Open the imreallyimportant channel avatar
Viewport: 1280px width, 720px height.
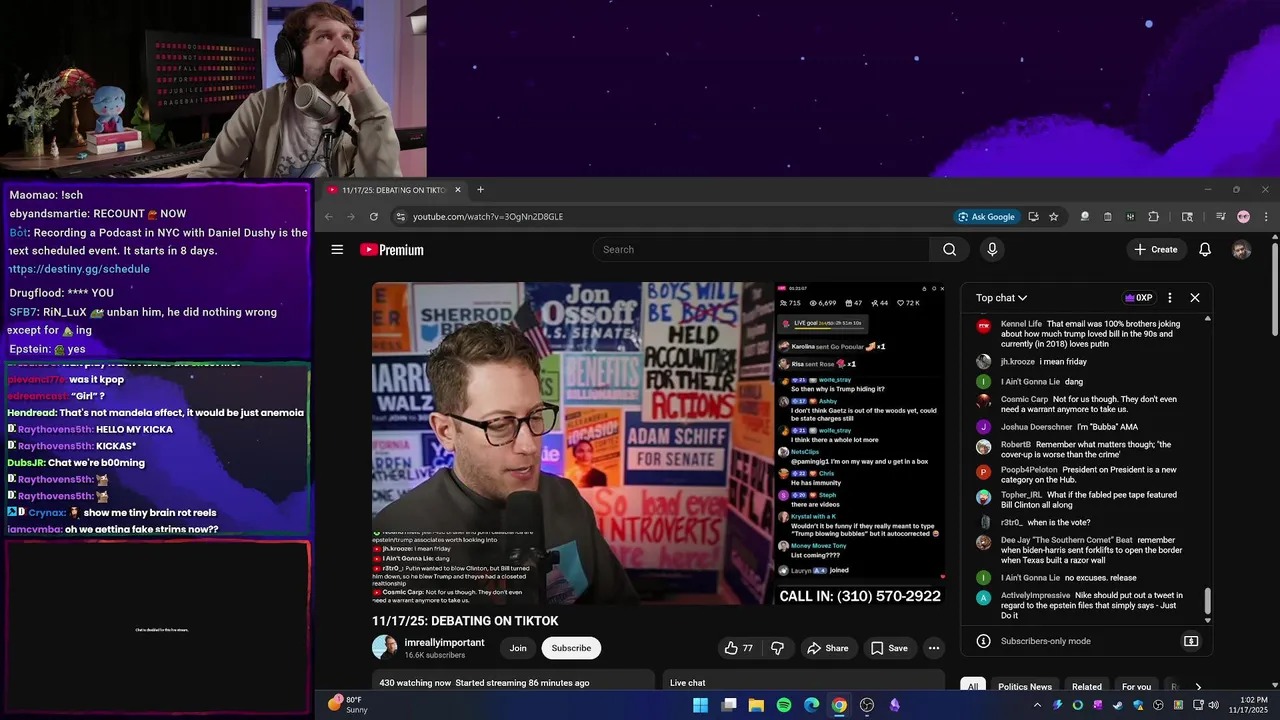click(384, 648)
